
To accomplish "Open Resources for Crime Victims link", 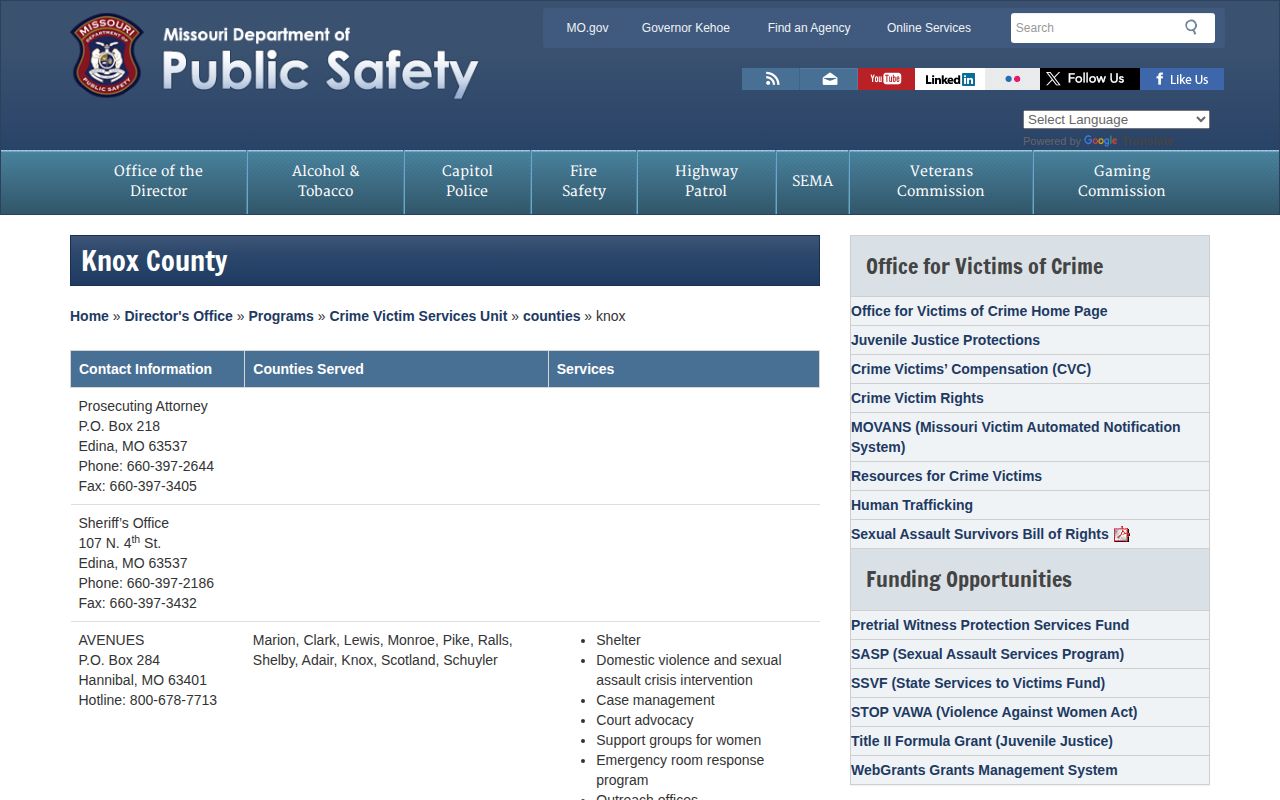I will [946, 476].
